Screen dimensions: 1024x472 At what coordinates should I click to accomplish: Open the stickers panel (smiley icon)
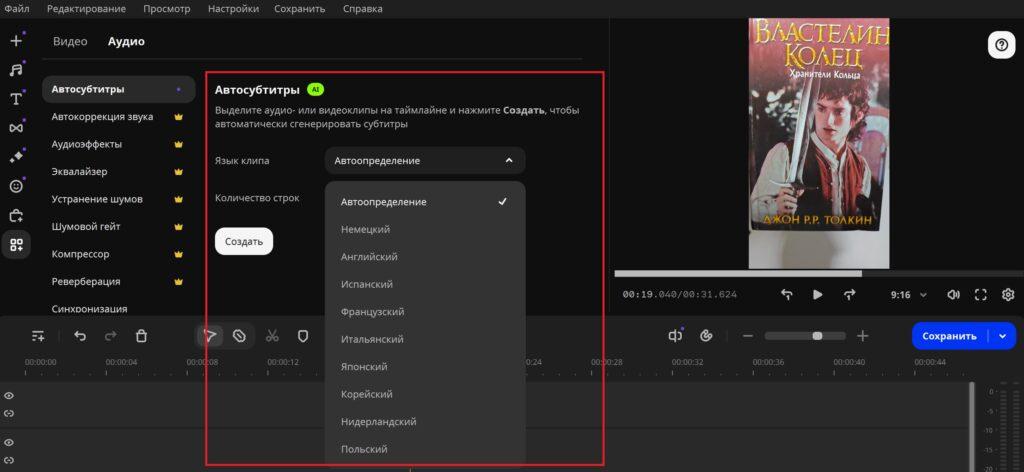point(16,187)
